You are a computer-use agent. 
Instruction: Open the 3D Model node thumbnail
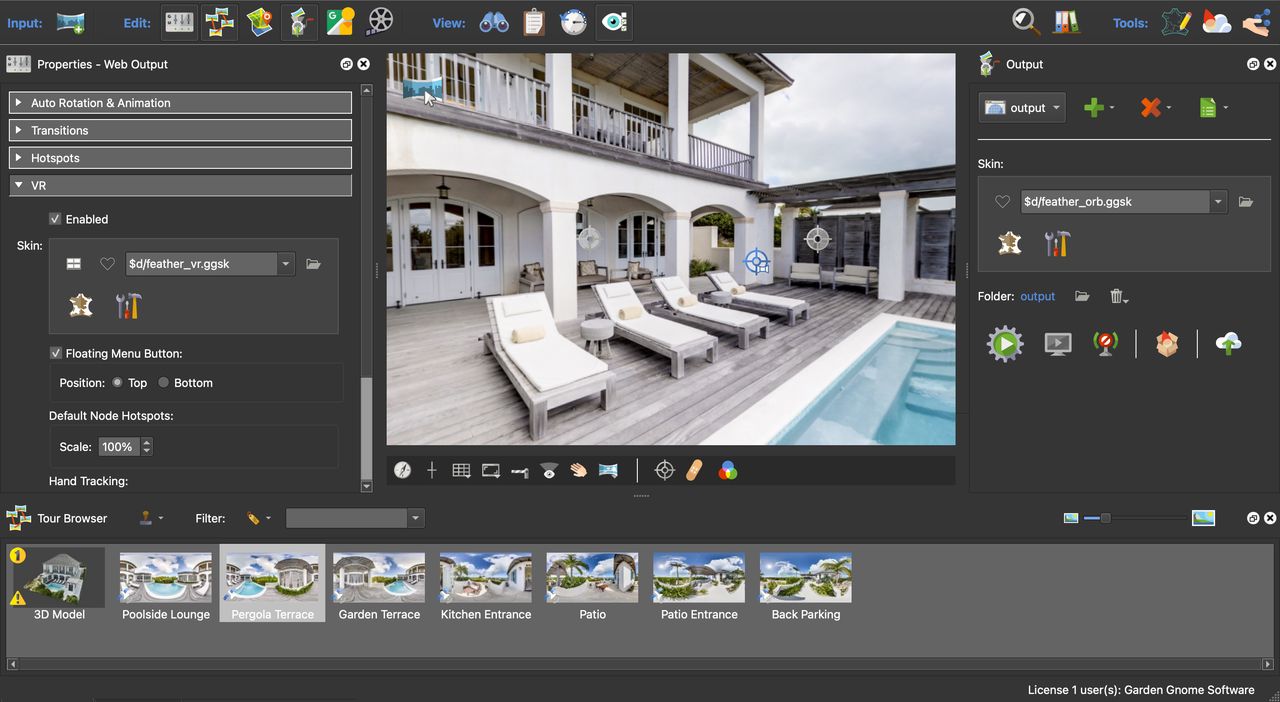(x=59, y=585)
